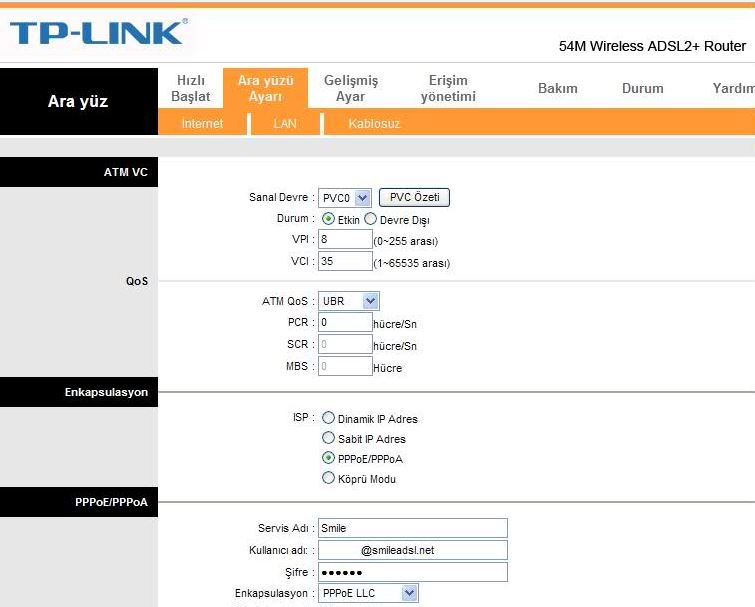Open the Enkapsulasyon PPPoE LLC dropdown

tap(367, 593)
